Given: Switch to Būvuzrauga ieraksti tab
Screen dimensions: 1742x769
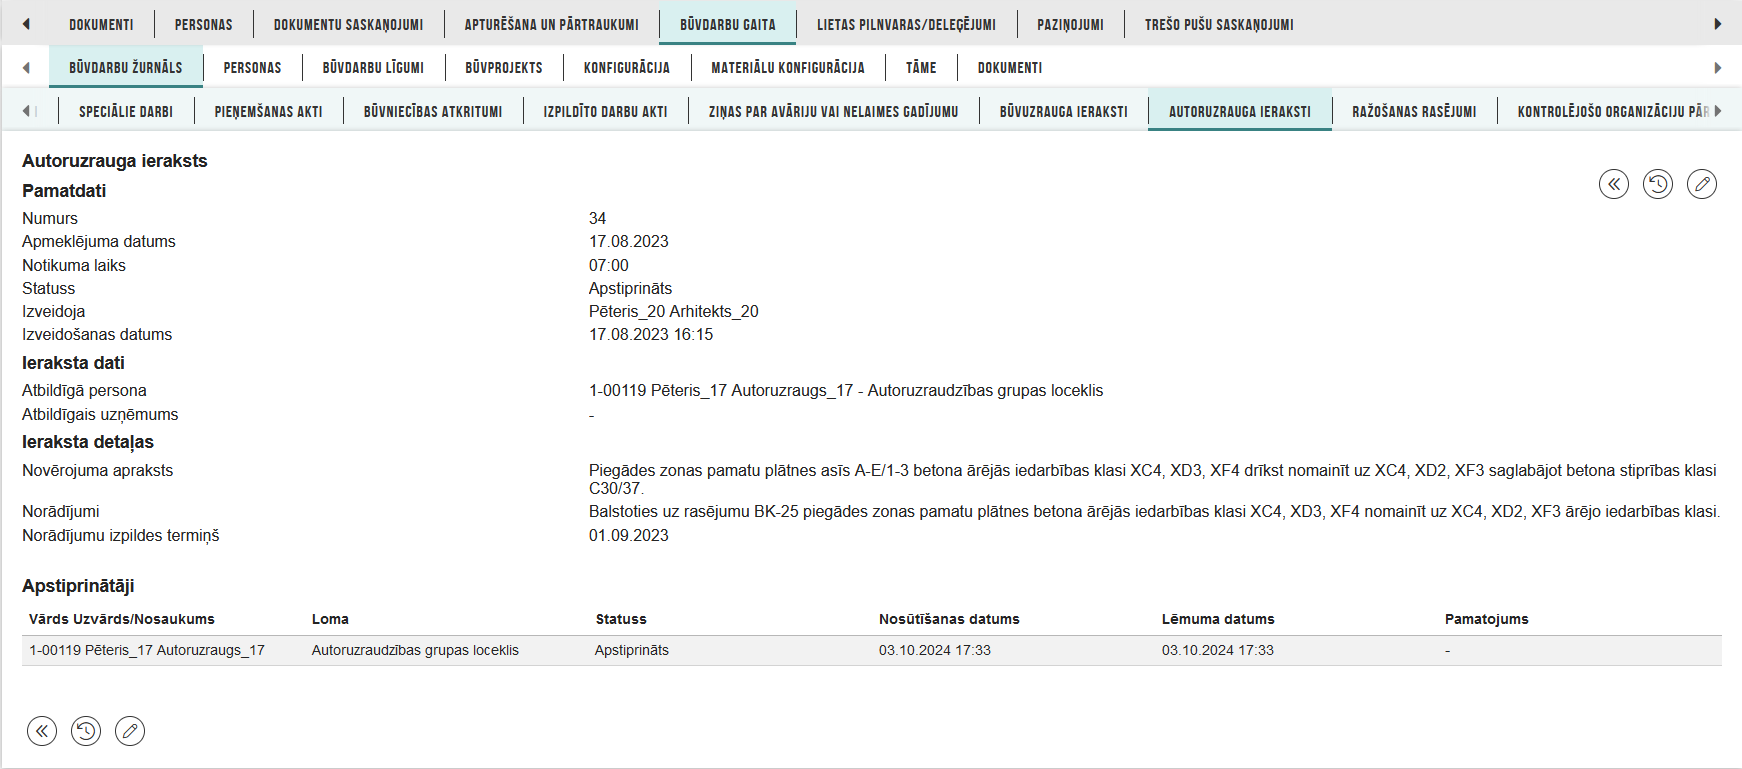Looking at the screenshot, I should [x=1063, y=112].
